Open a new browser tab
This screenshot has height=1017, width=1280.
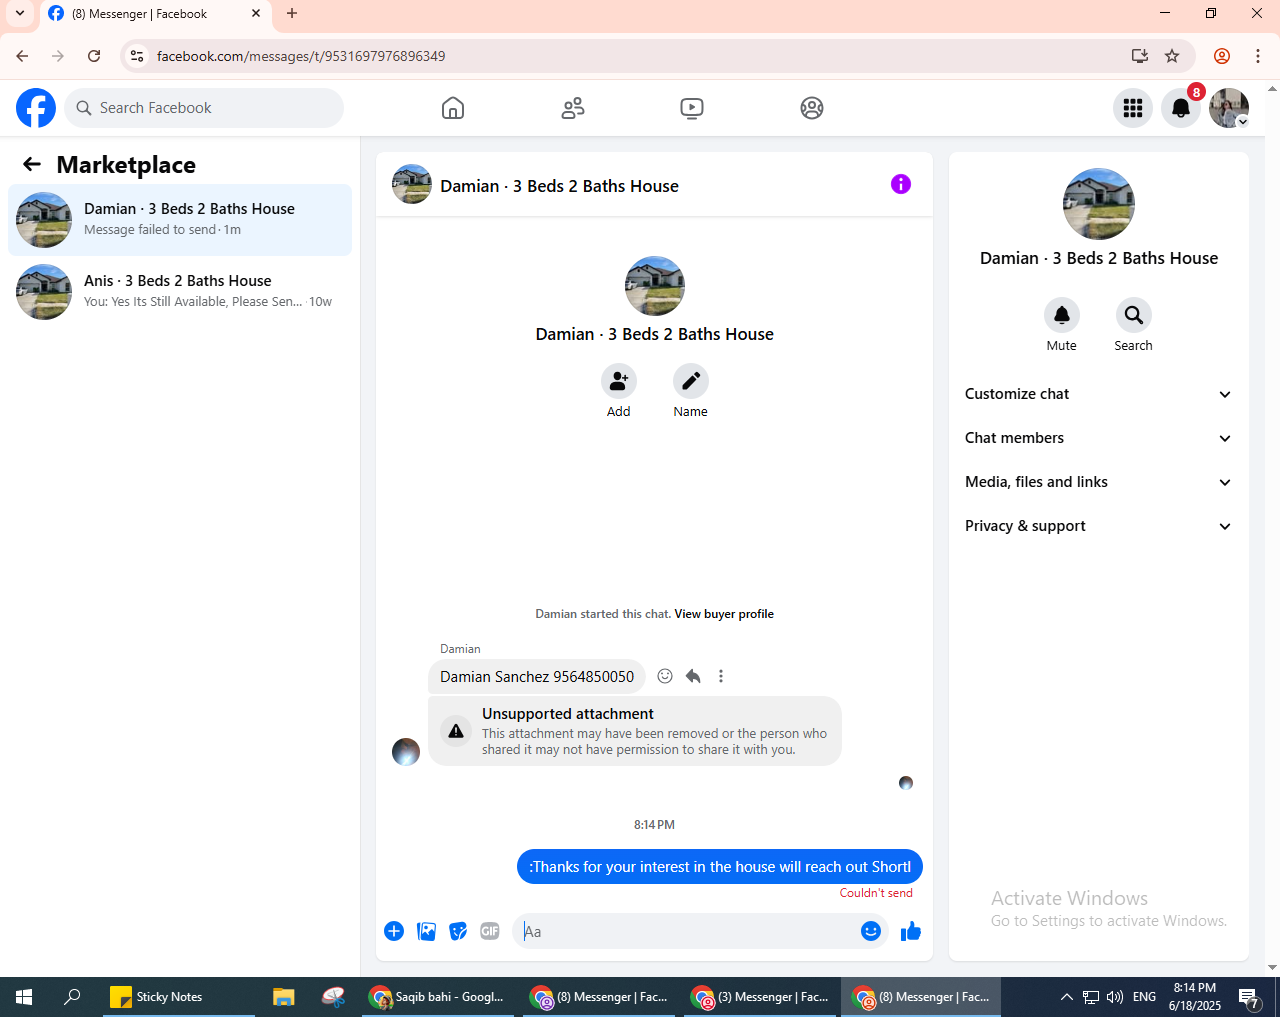[x=292, y=14]
